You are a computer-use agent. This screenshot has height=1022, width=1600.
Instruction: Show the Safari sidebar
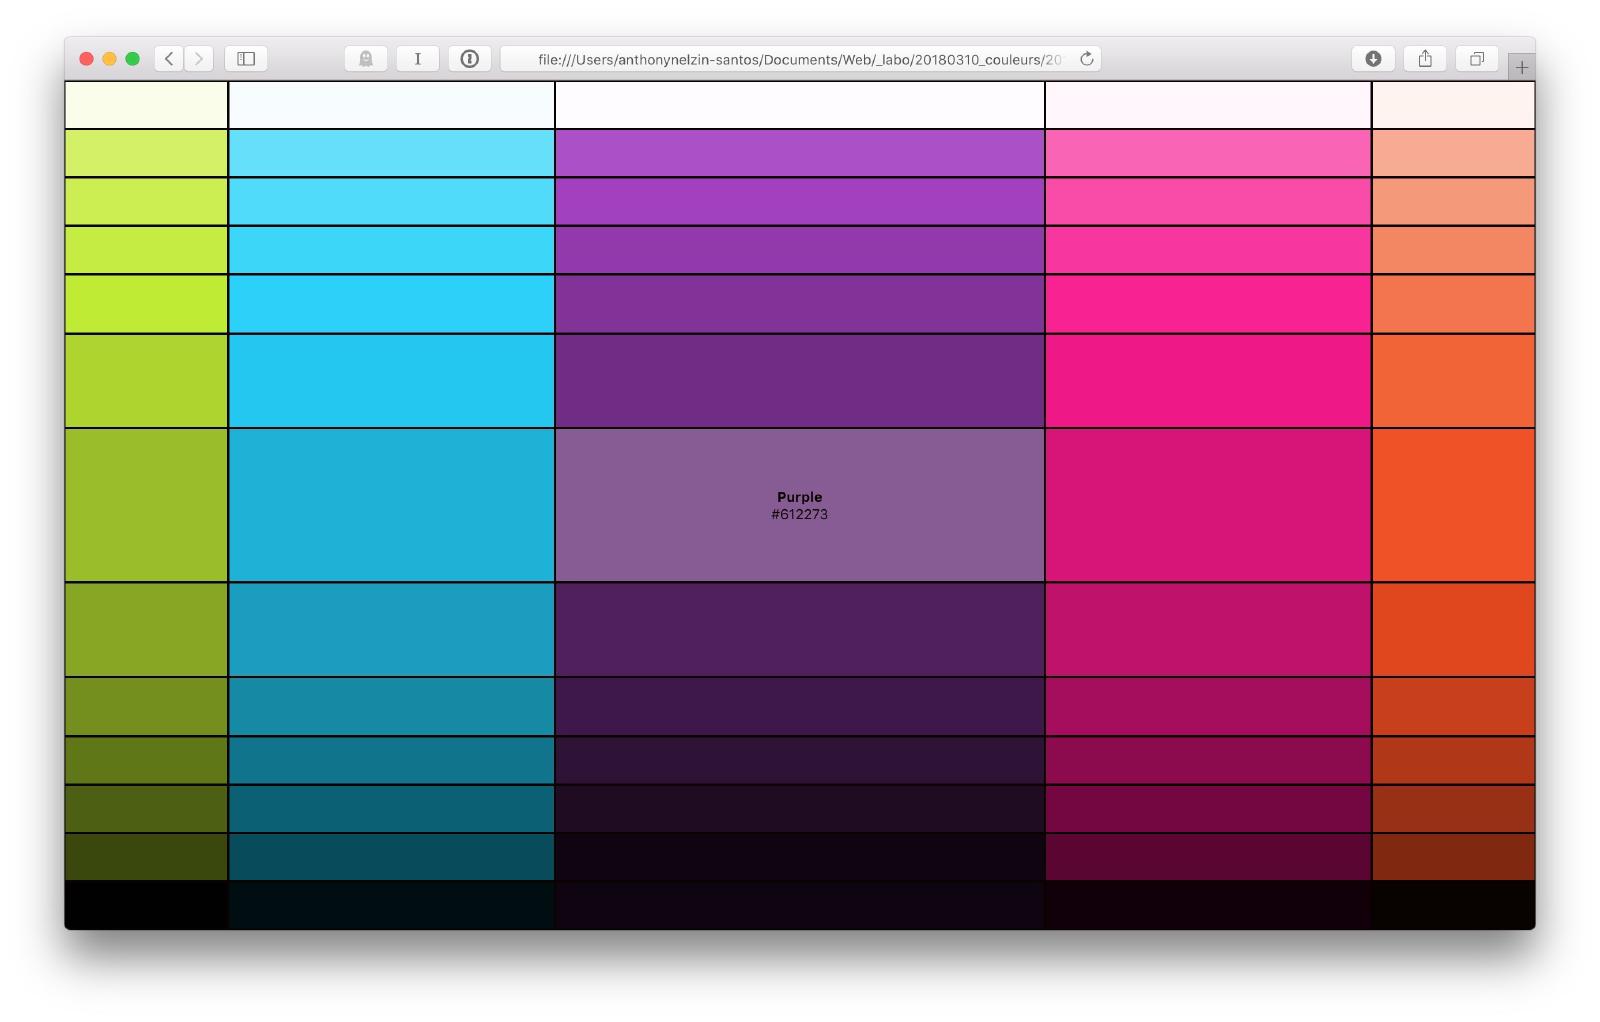pos(246,59)
